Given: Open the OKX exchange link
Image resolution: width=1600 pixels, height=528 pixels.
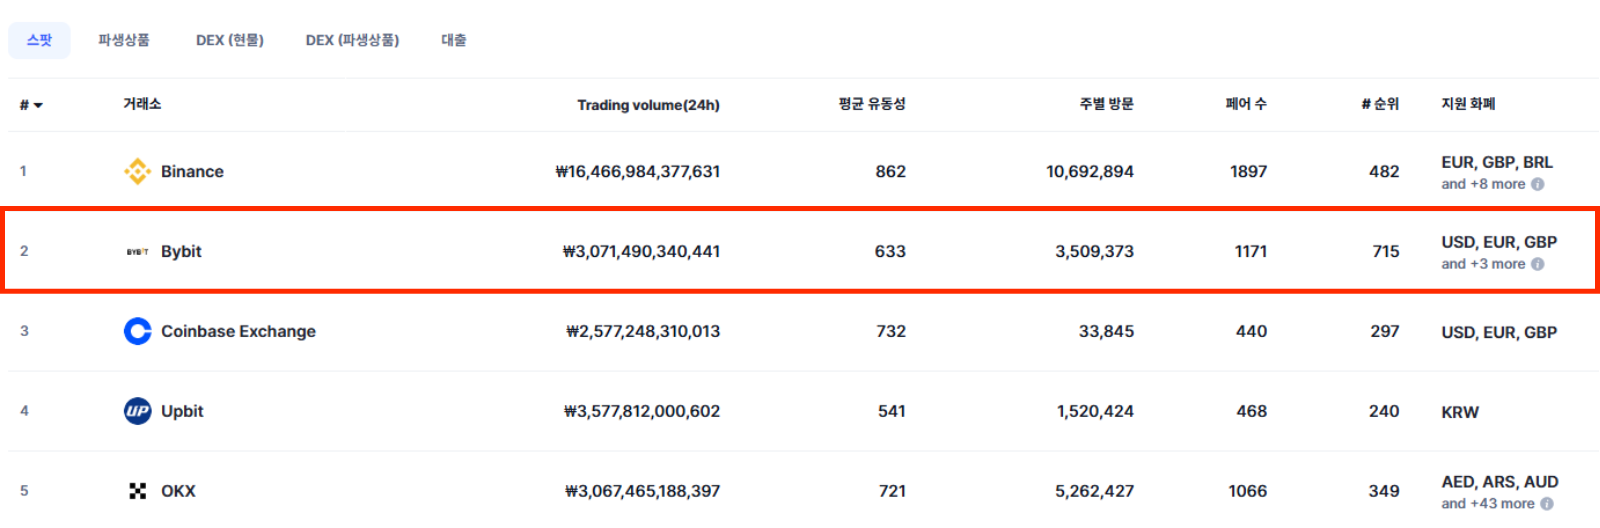Looking at the screenshot, I should pos(178,491).
